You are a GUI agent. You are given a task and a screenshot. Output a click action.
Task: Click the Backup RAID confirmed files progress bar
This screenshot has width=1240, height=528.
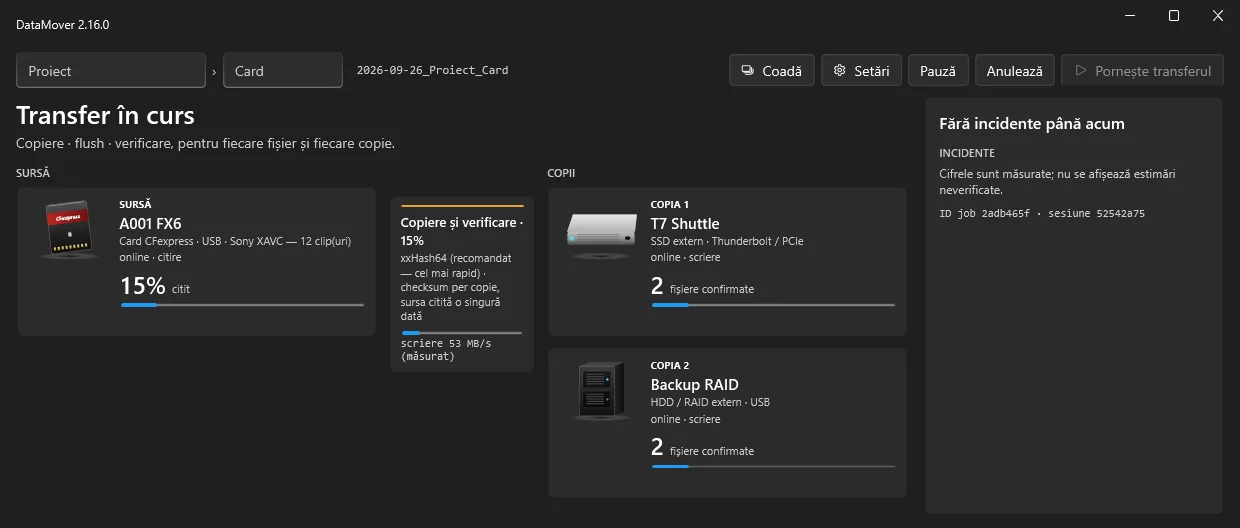(773, 466)
